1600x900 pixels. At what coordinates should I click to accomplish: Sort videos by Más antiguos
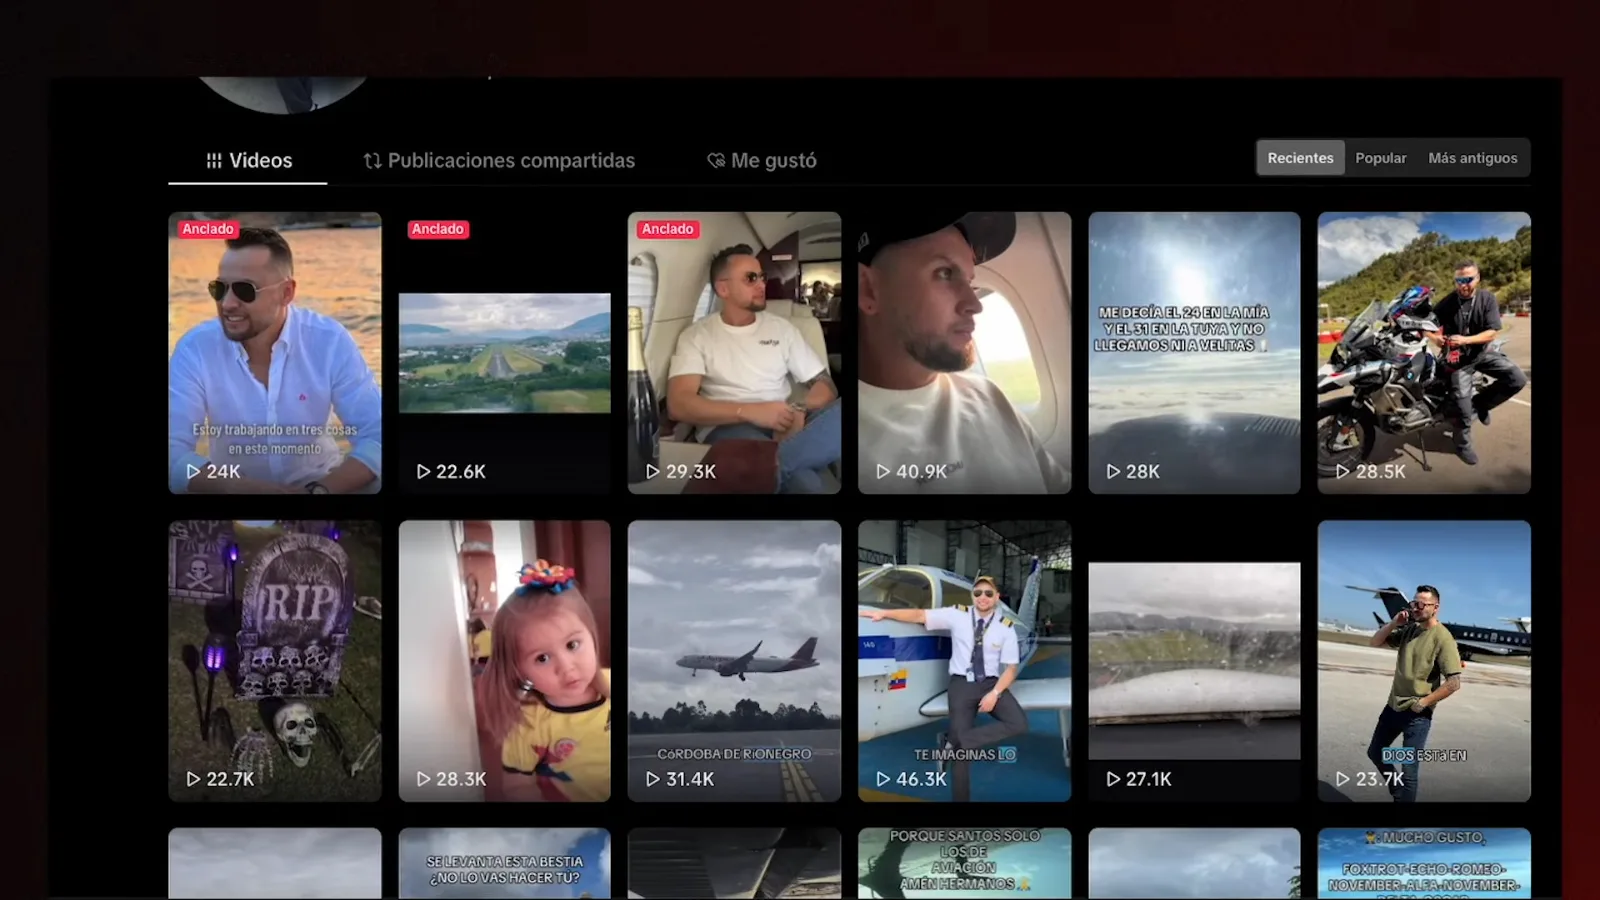coord(1472,158)
